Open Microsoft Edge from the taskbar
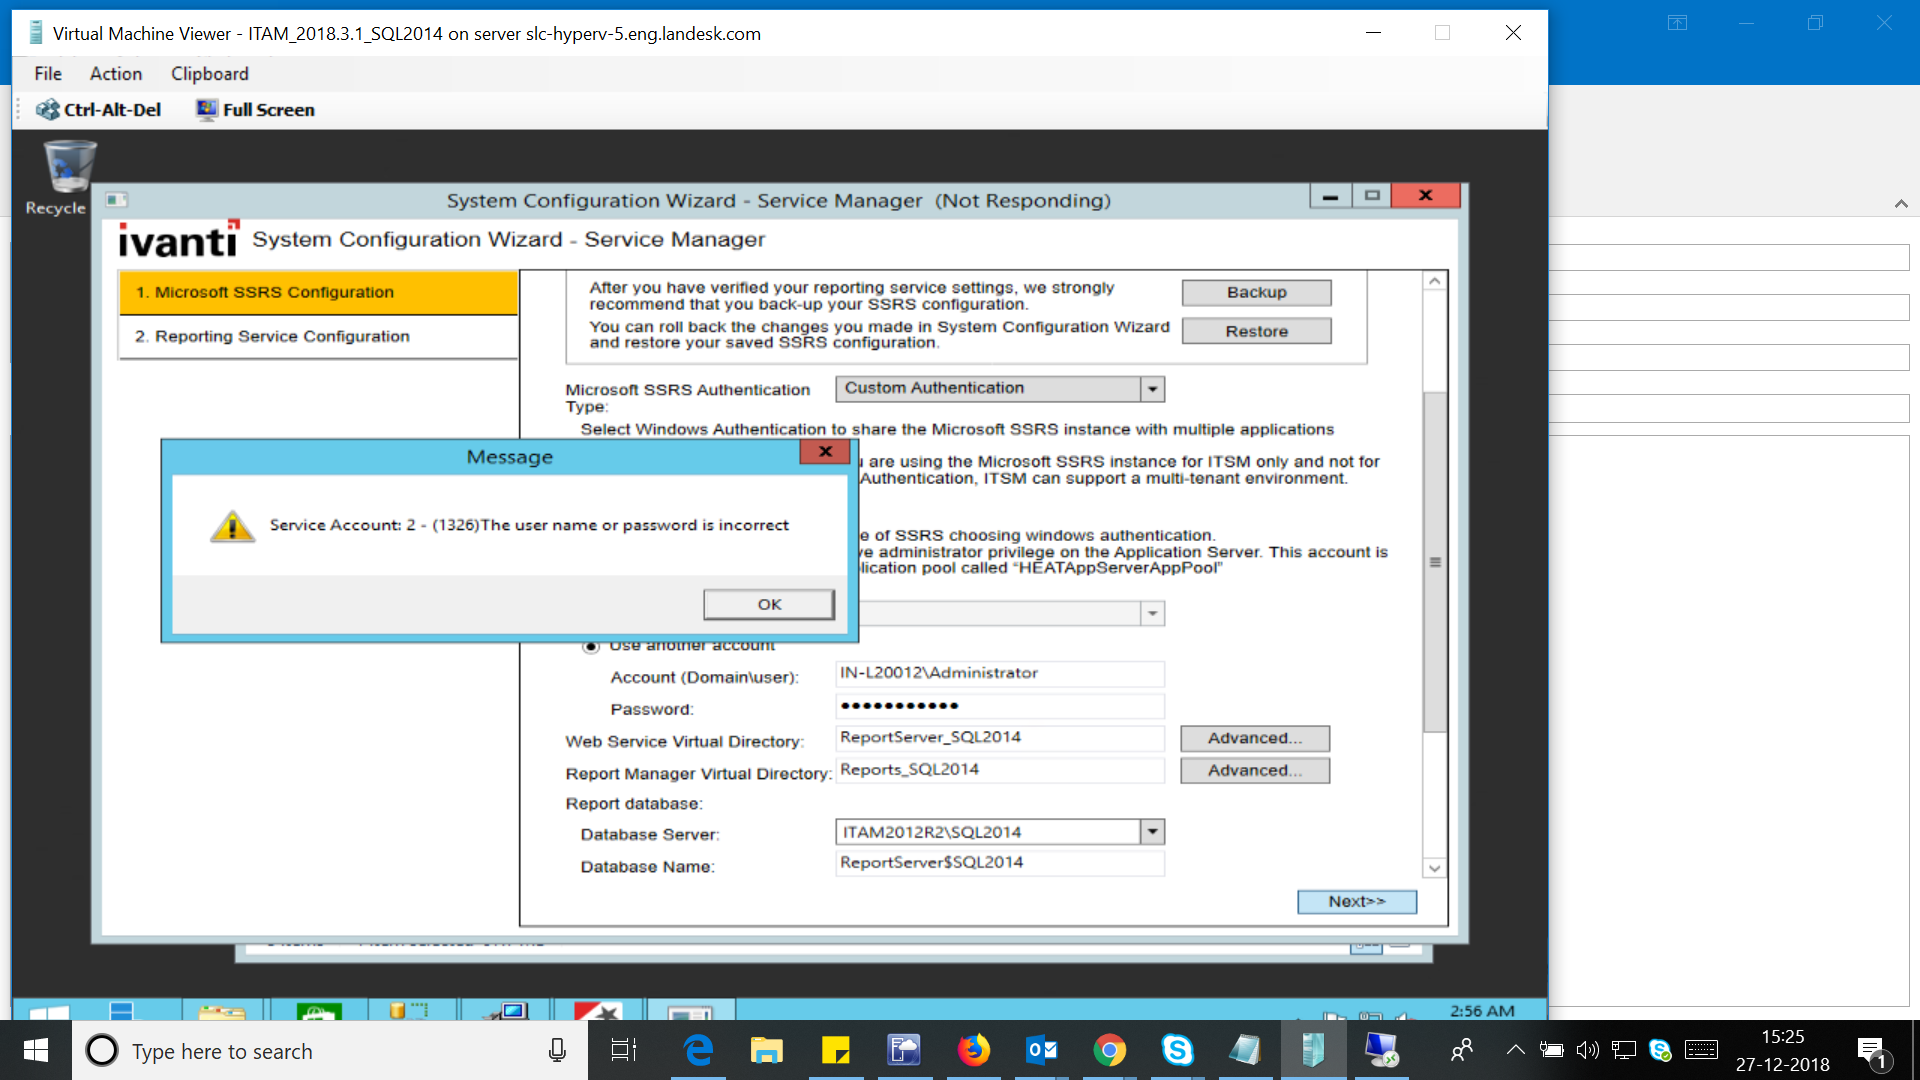The image size is (1920, 1080). coord(698,1050)
